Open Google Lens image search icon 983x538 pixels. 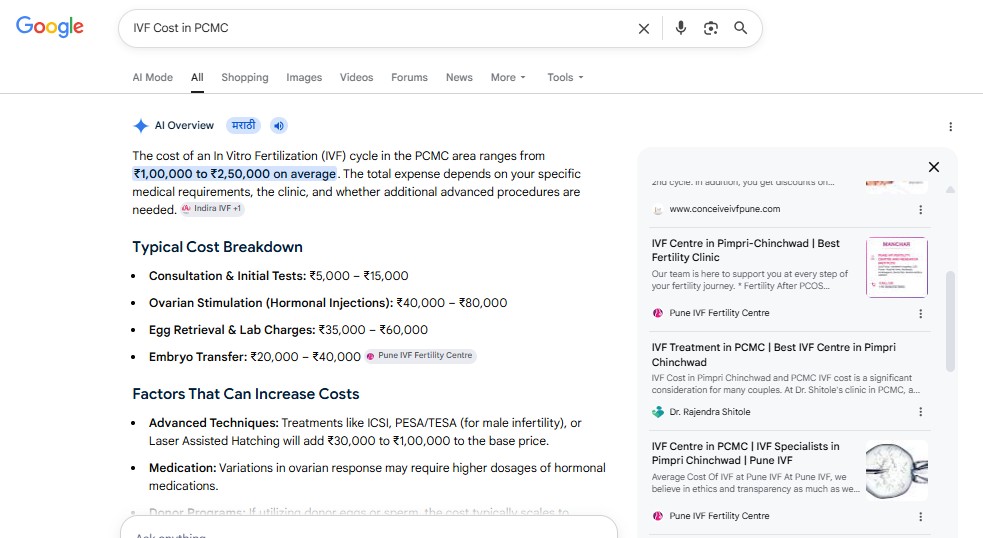710,28
